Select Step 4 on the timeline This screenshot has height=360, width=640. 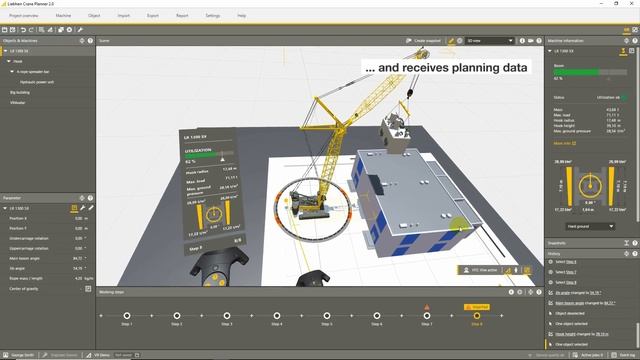277,316
